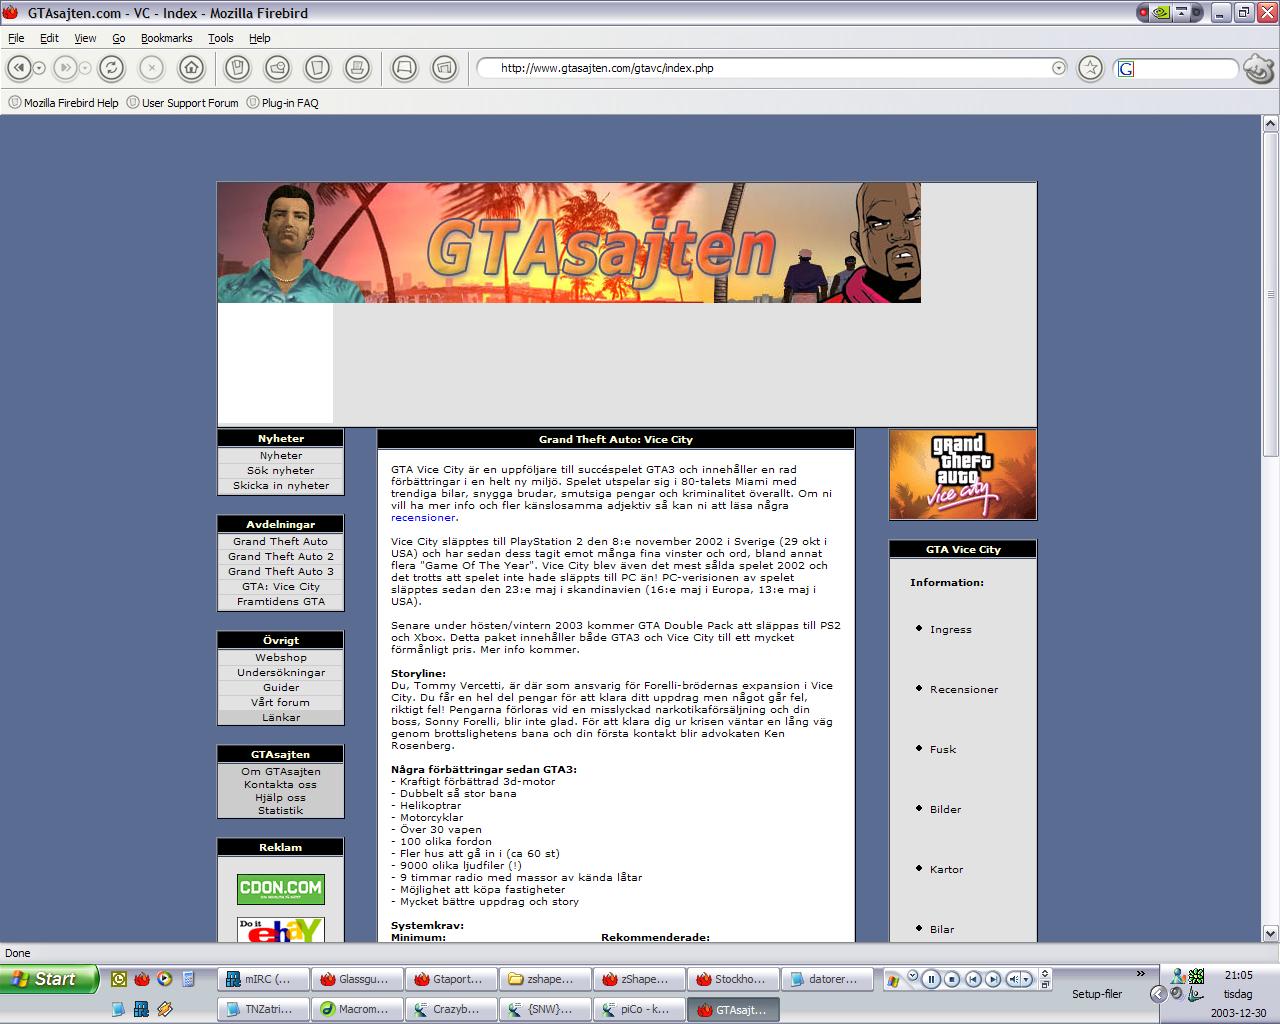Stop playback in taskbar media player
This screenshot has height=1024, width=1280.
click(952, 980)
